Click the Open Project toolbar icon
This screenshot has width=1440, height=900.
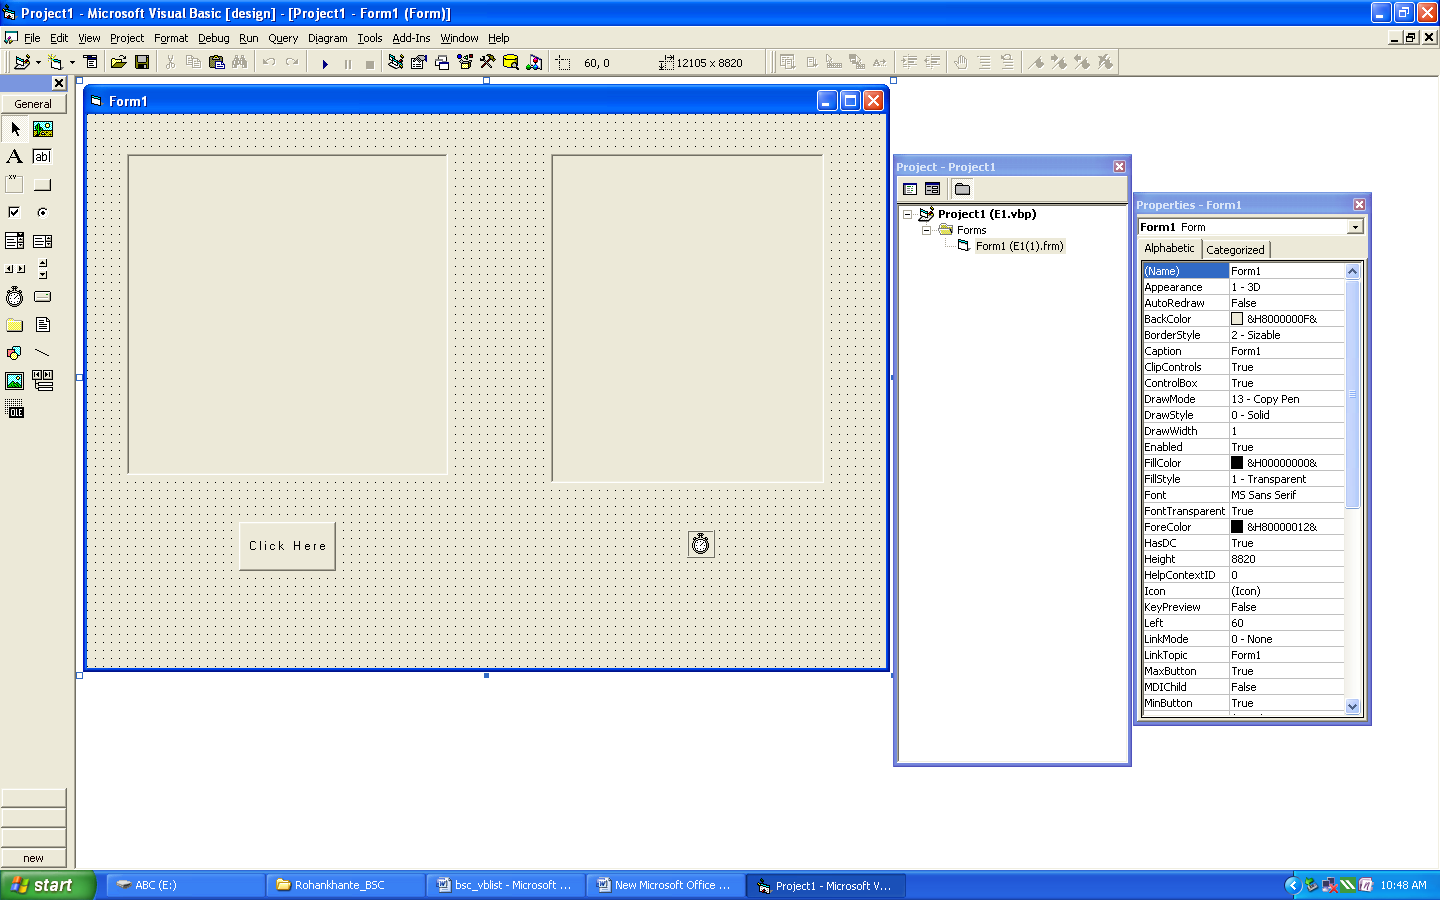tap(118, 62)
